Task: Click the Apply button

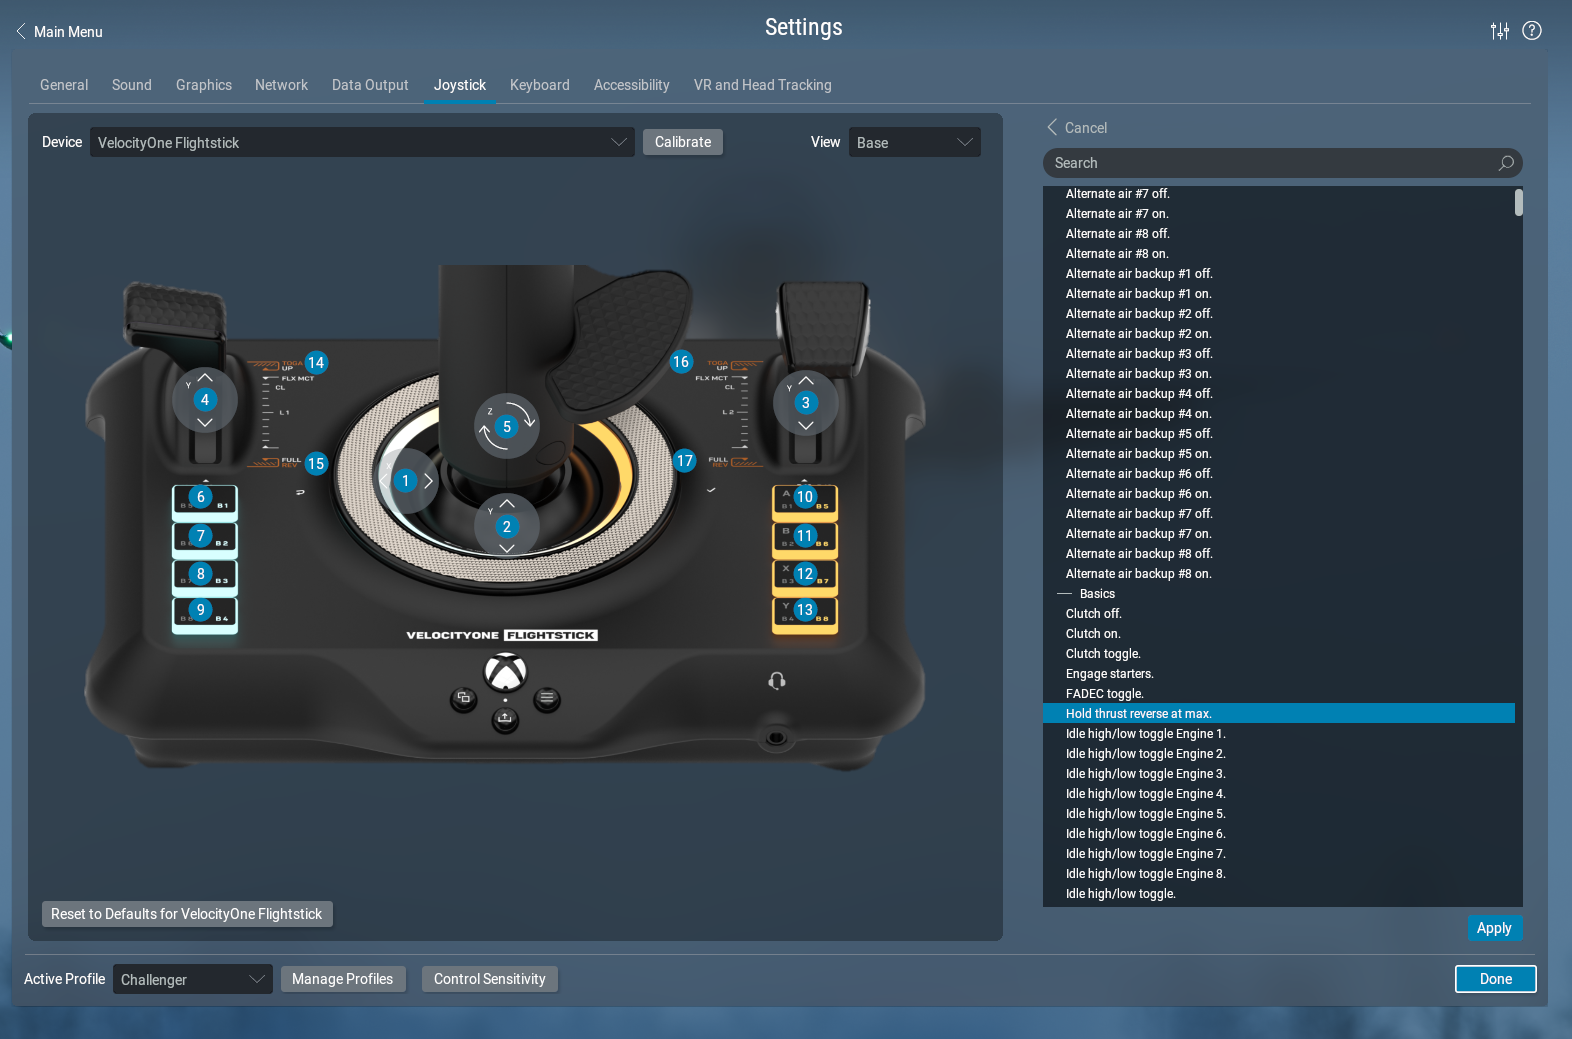Action: tap(1493, 928)
